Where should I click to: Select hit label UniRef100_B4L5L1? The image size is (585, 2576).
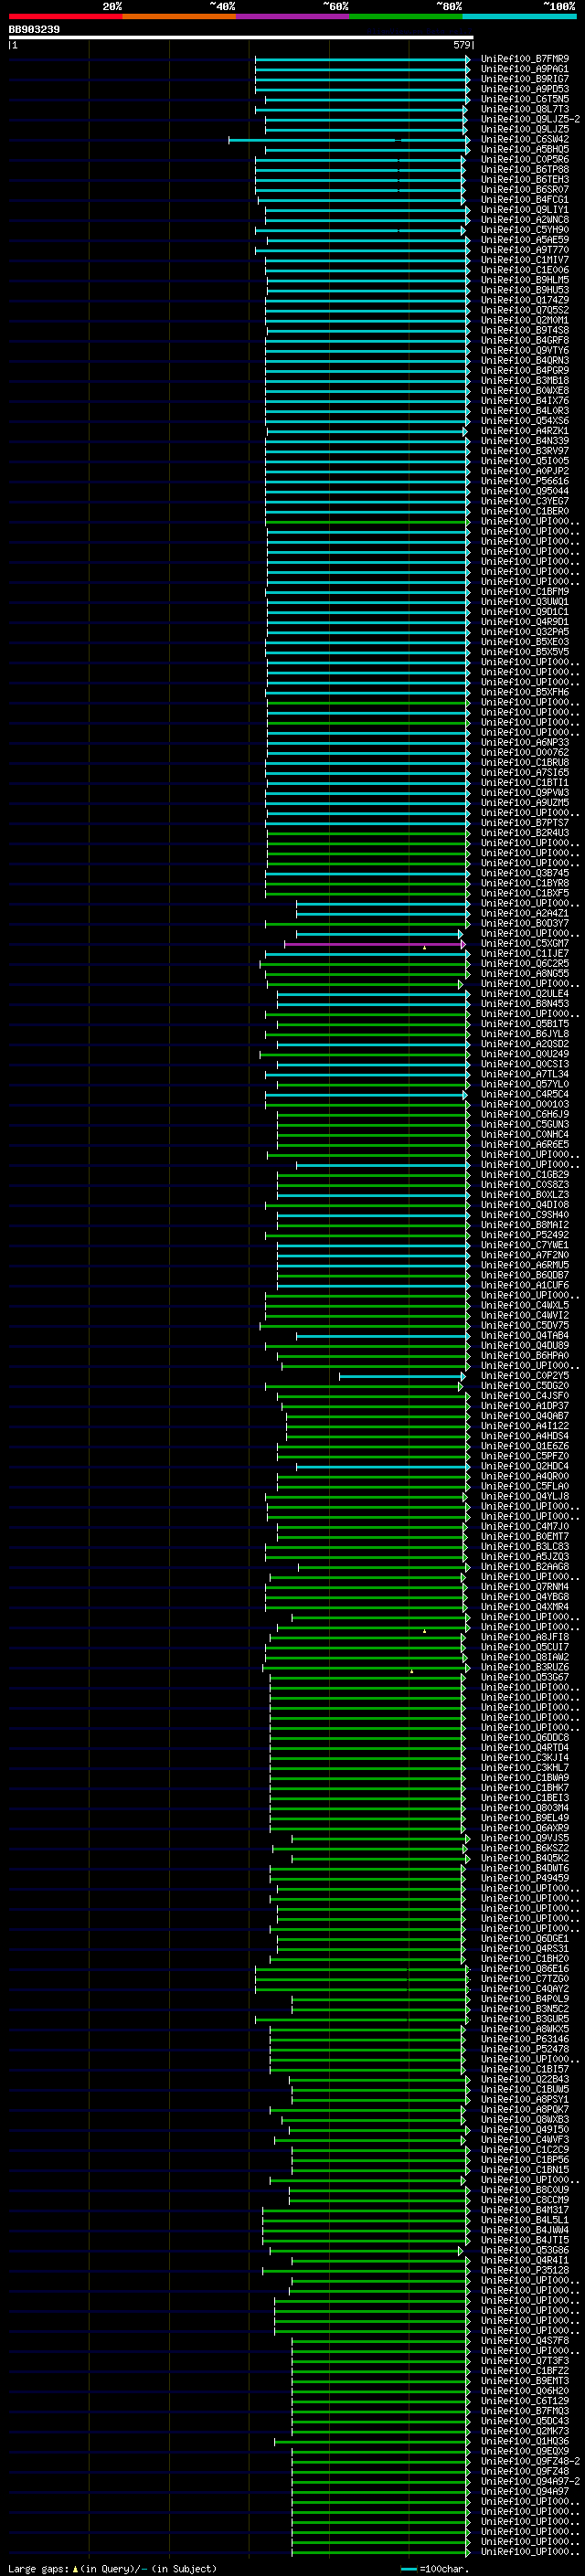(525, 2220)
